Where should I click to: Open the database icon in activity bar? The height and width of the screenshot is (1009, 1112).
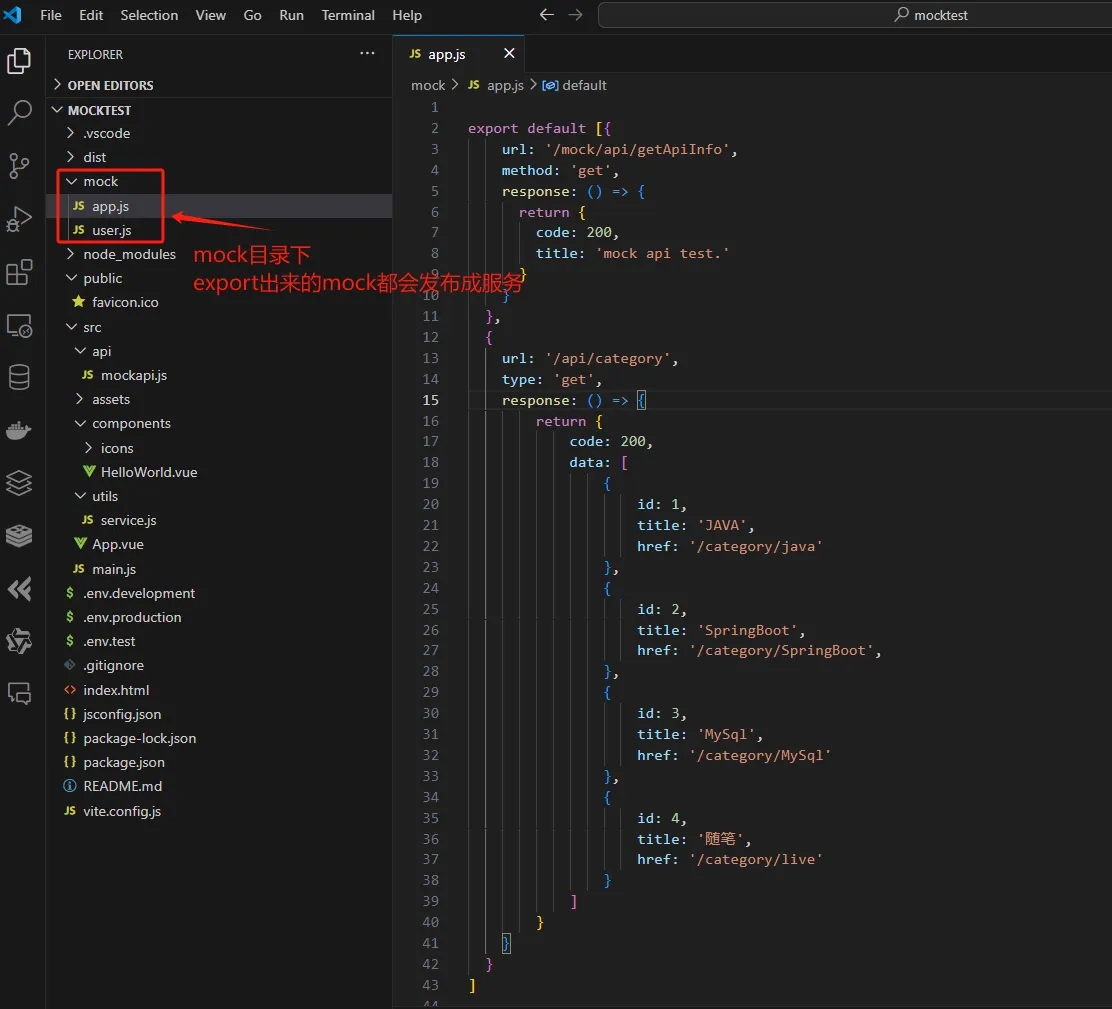pos(19,377)
